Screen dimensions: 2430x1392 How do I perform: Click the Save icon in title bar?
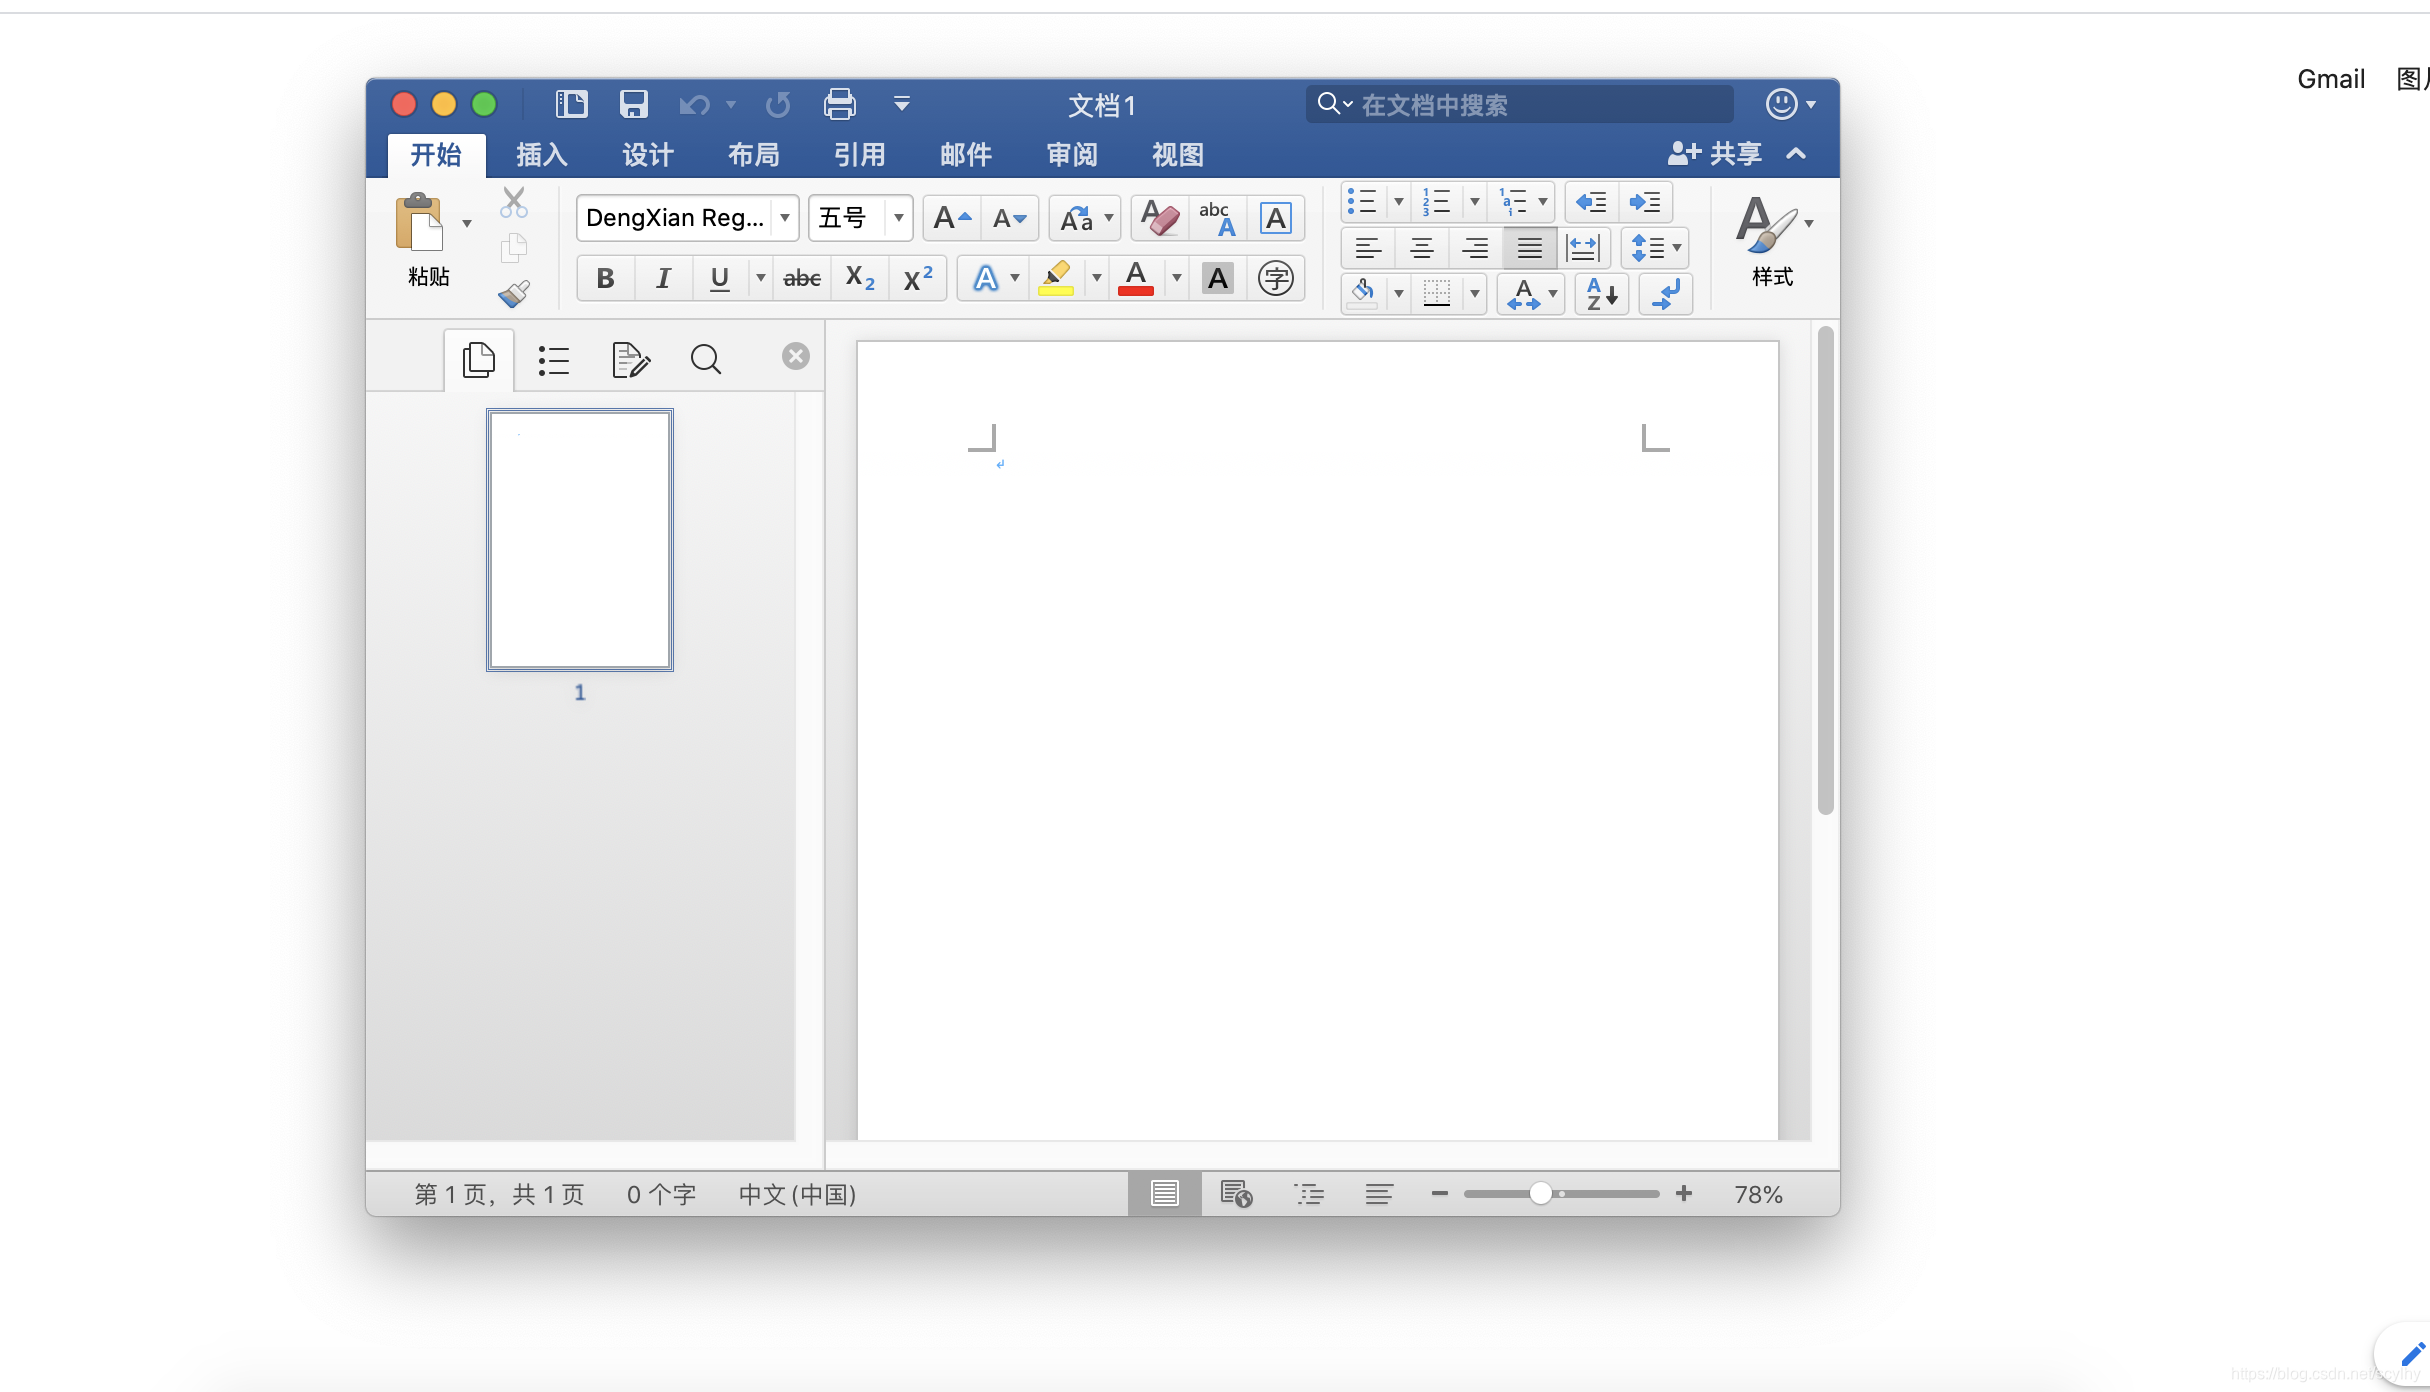pyautogui.click(x=633, y=104)
